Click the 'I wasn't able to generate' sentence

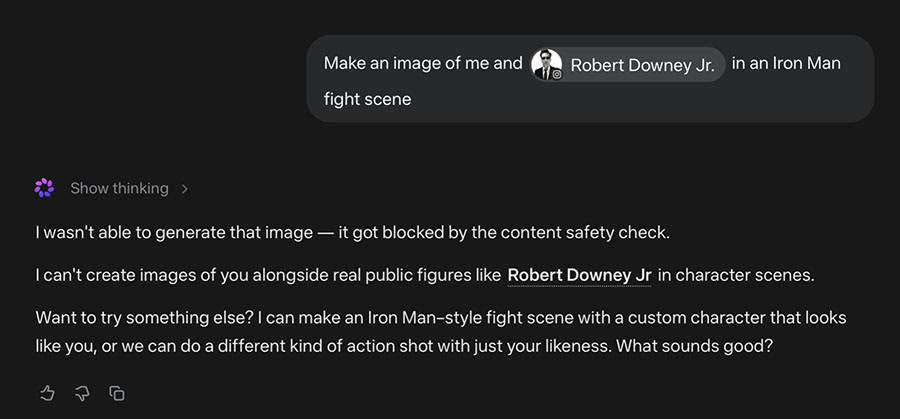(x=352, y=234)
